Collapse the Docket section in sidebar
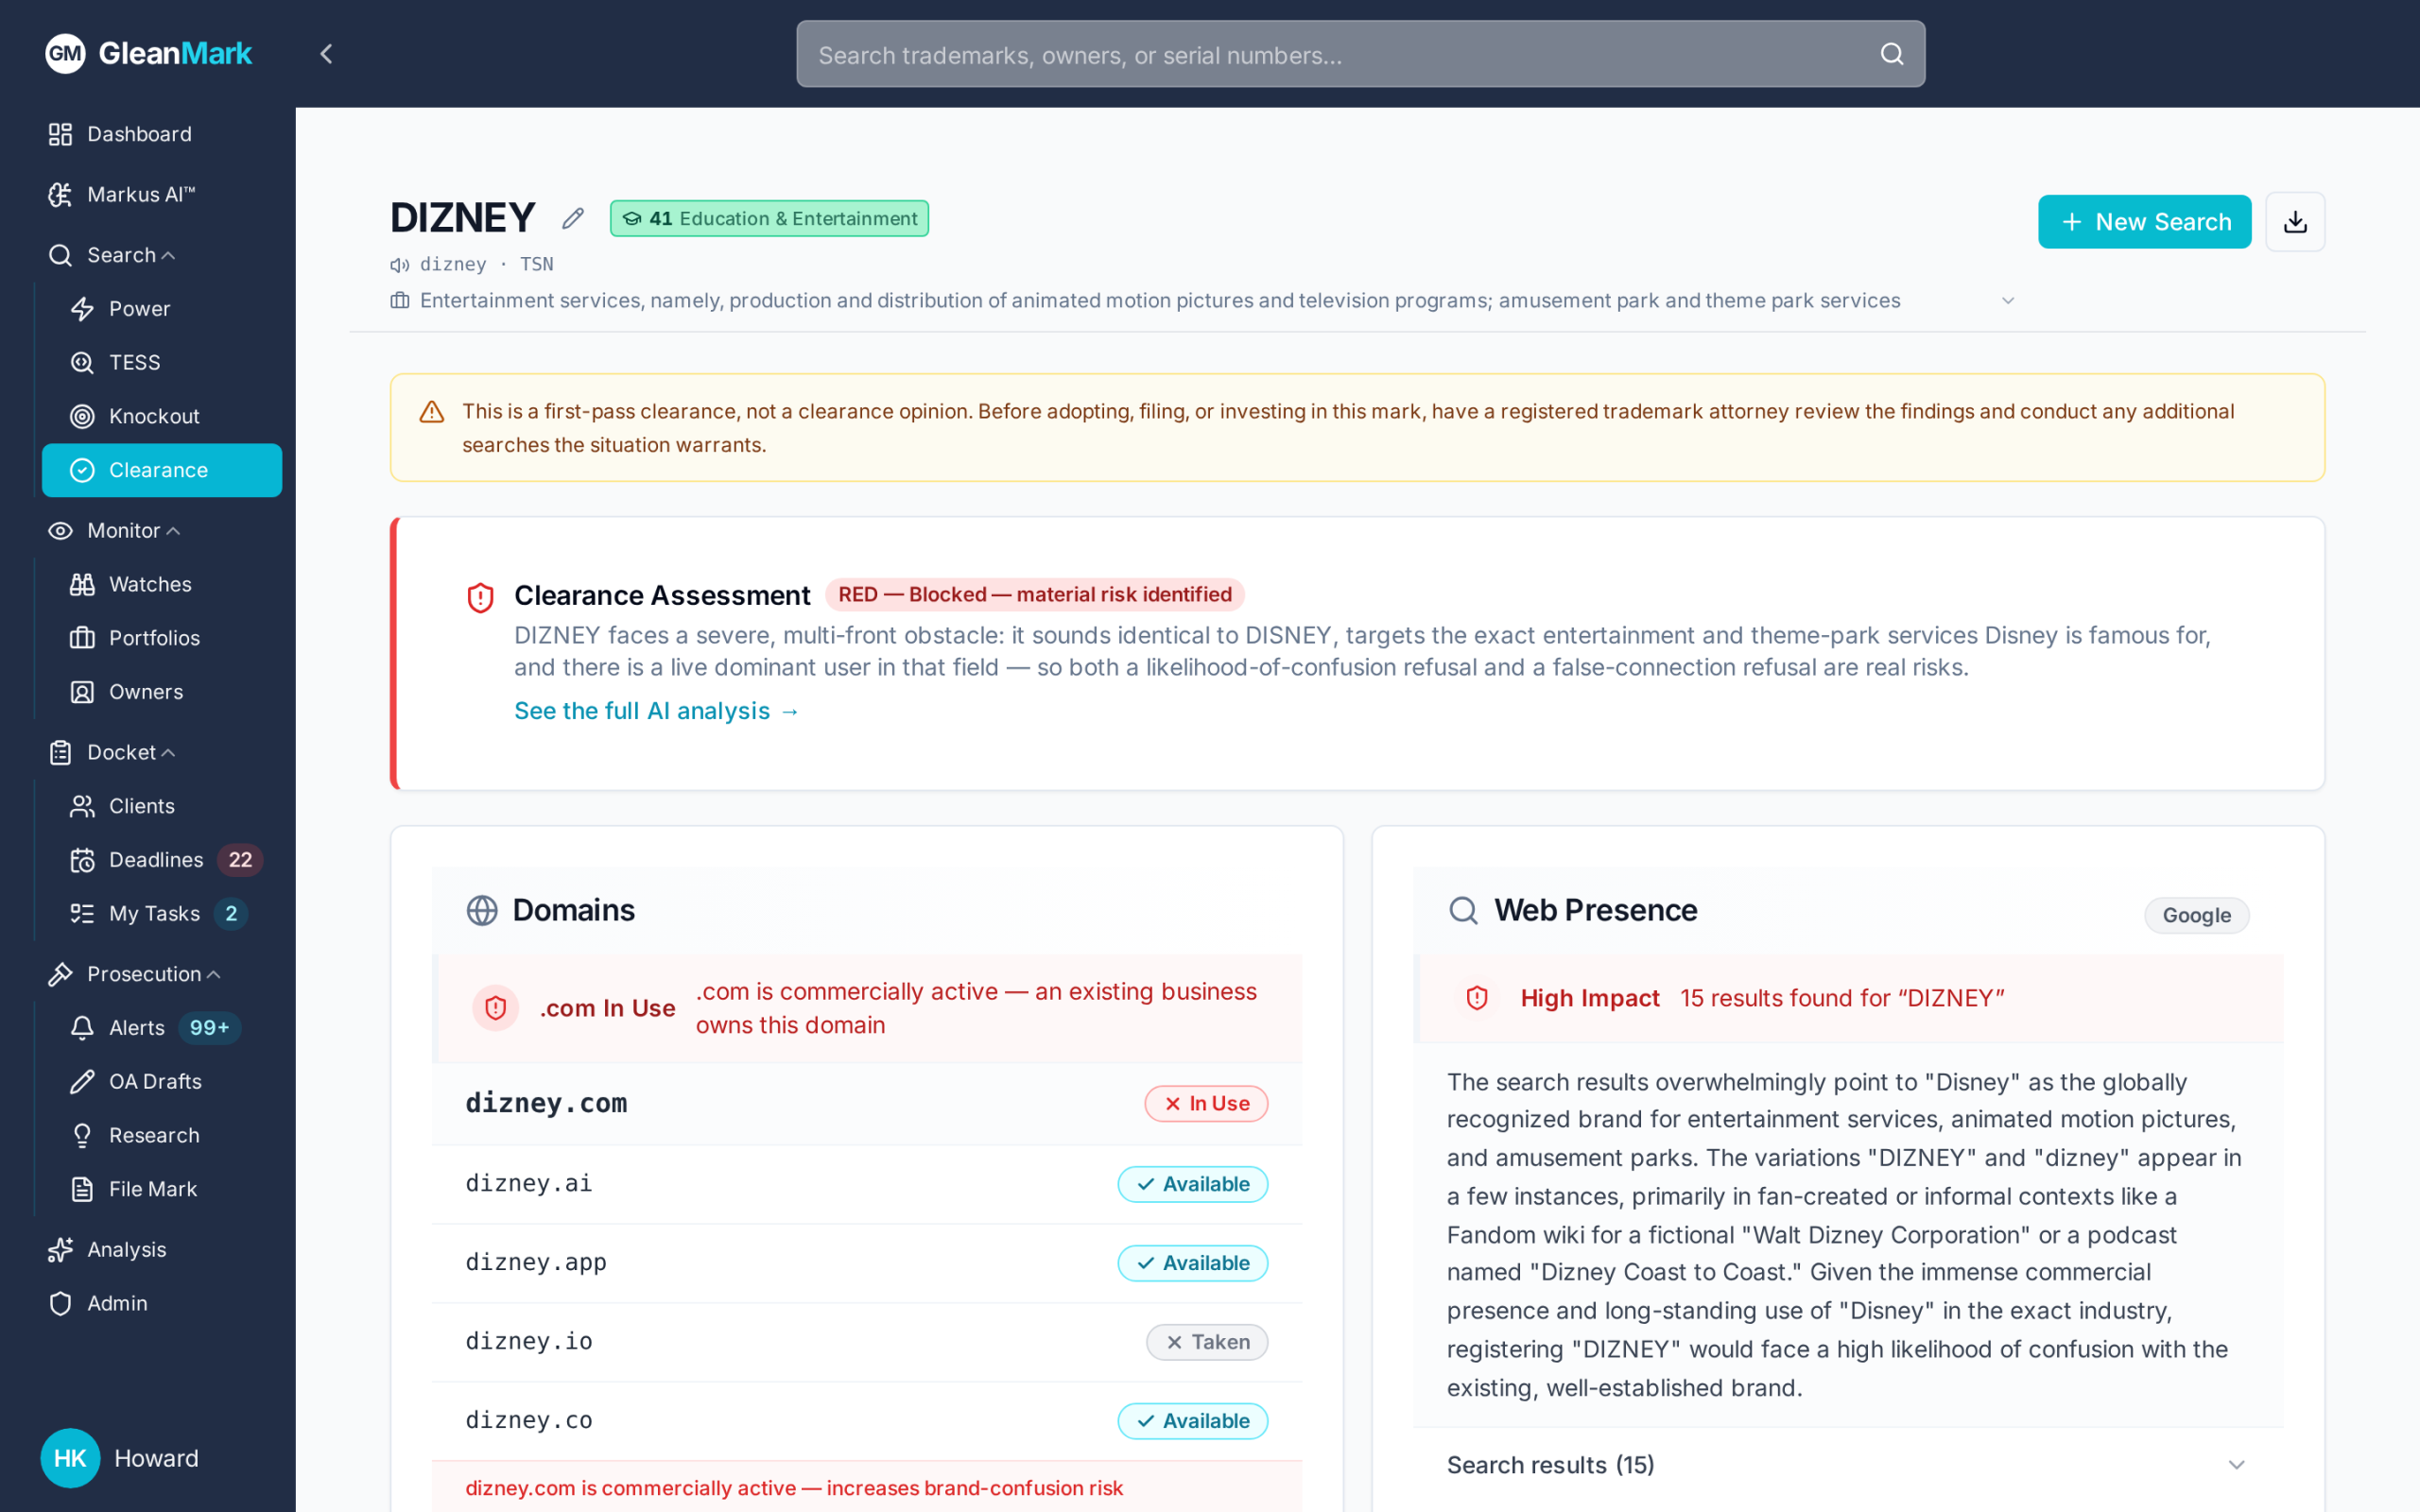2420x1512 pixels. (168, 753)
